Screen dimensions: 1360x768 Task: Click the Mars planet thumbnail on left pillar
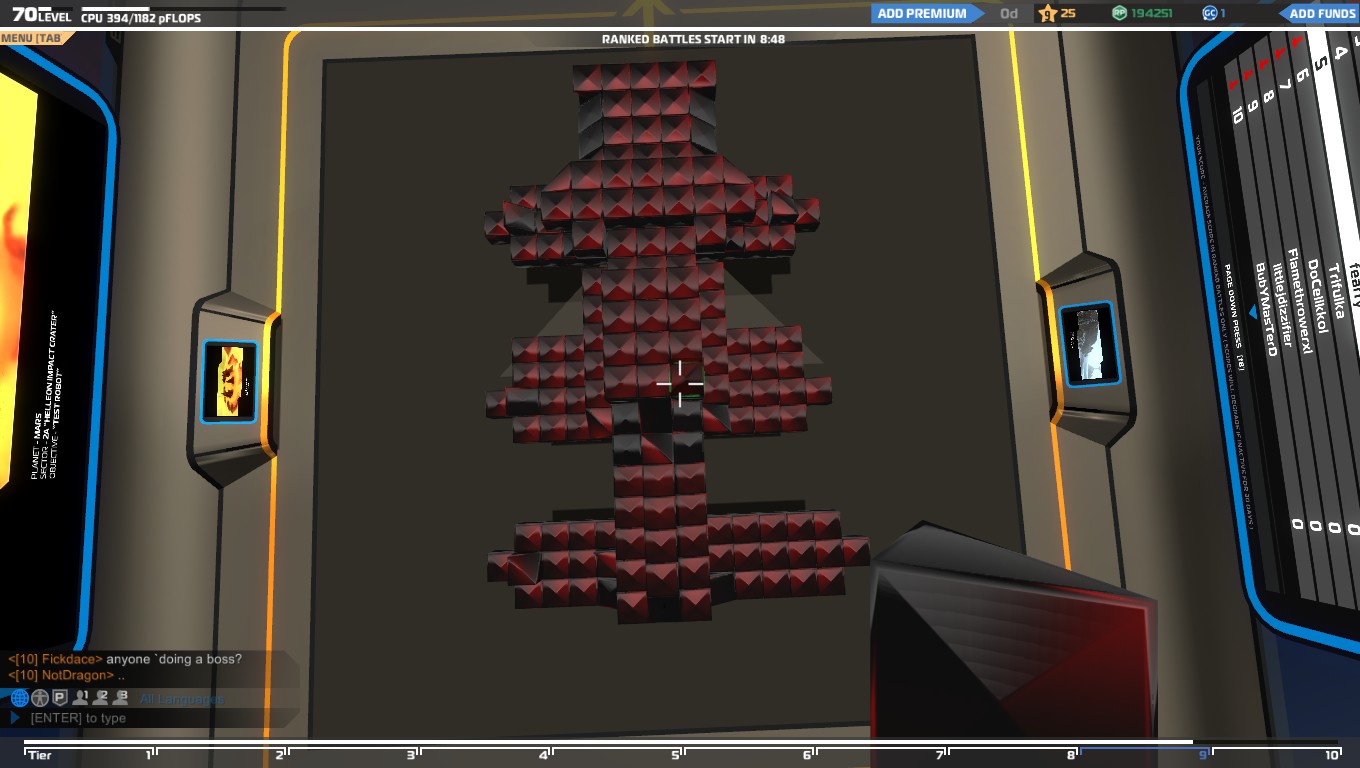[230, 382]
